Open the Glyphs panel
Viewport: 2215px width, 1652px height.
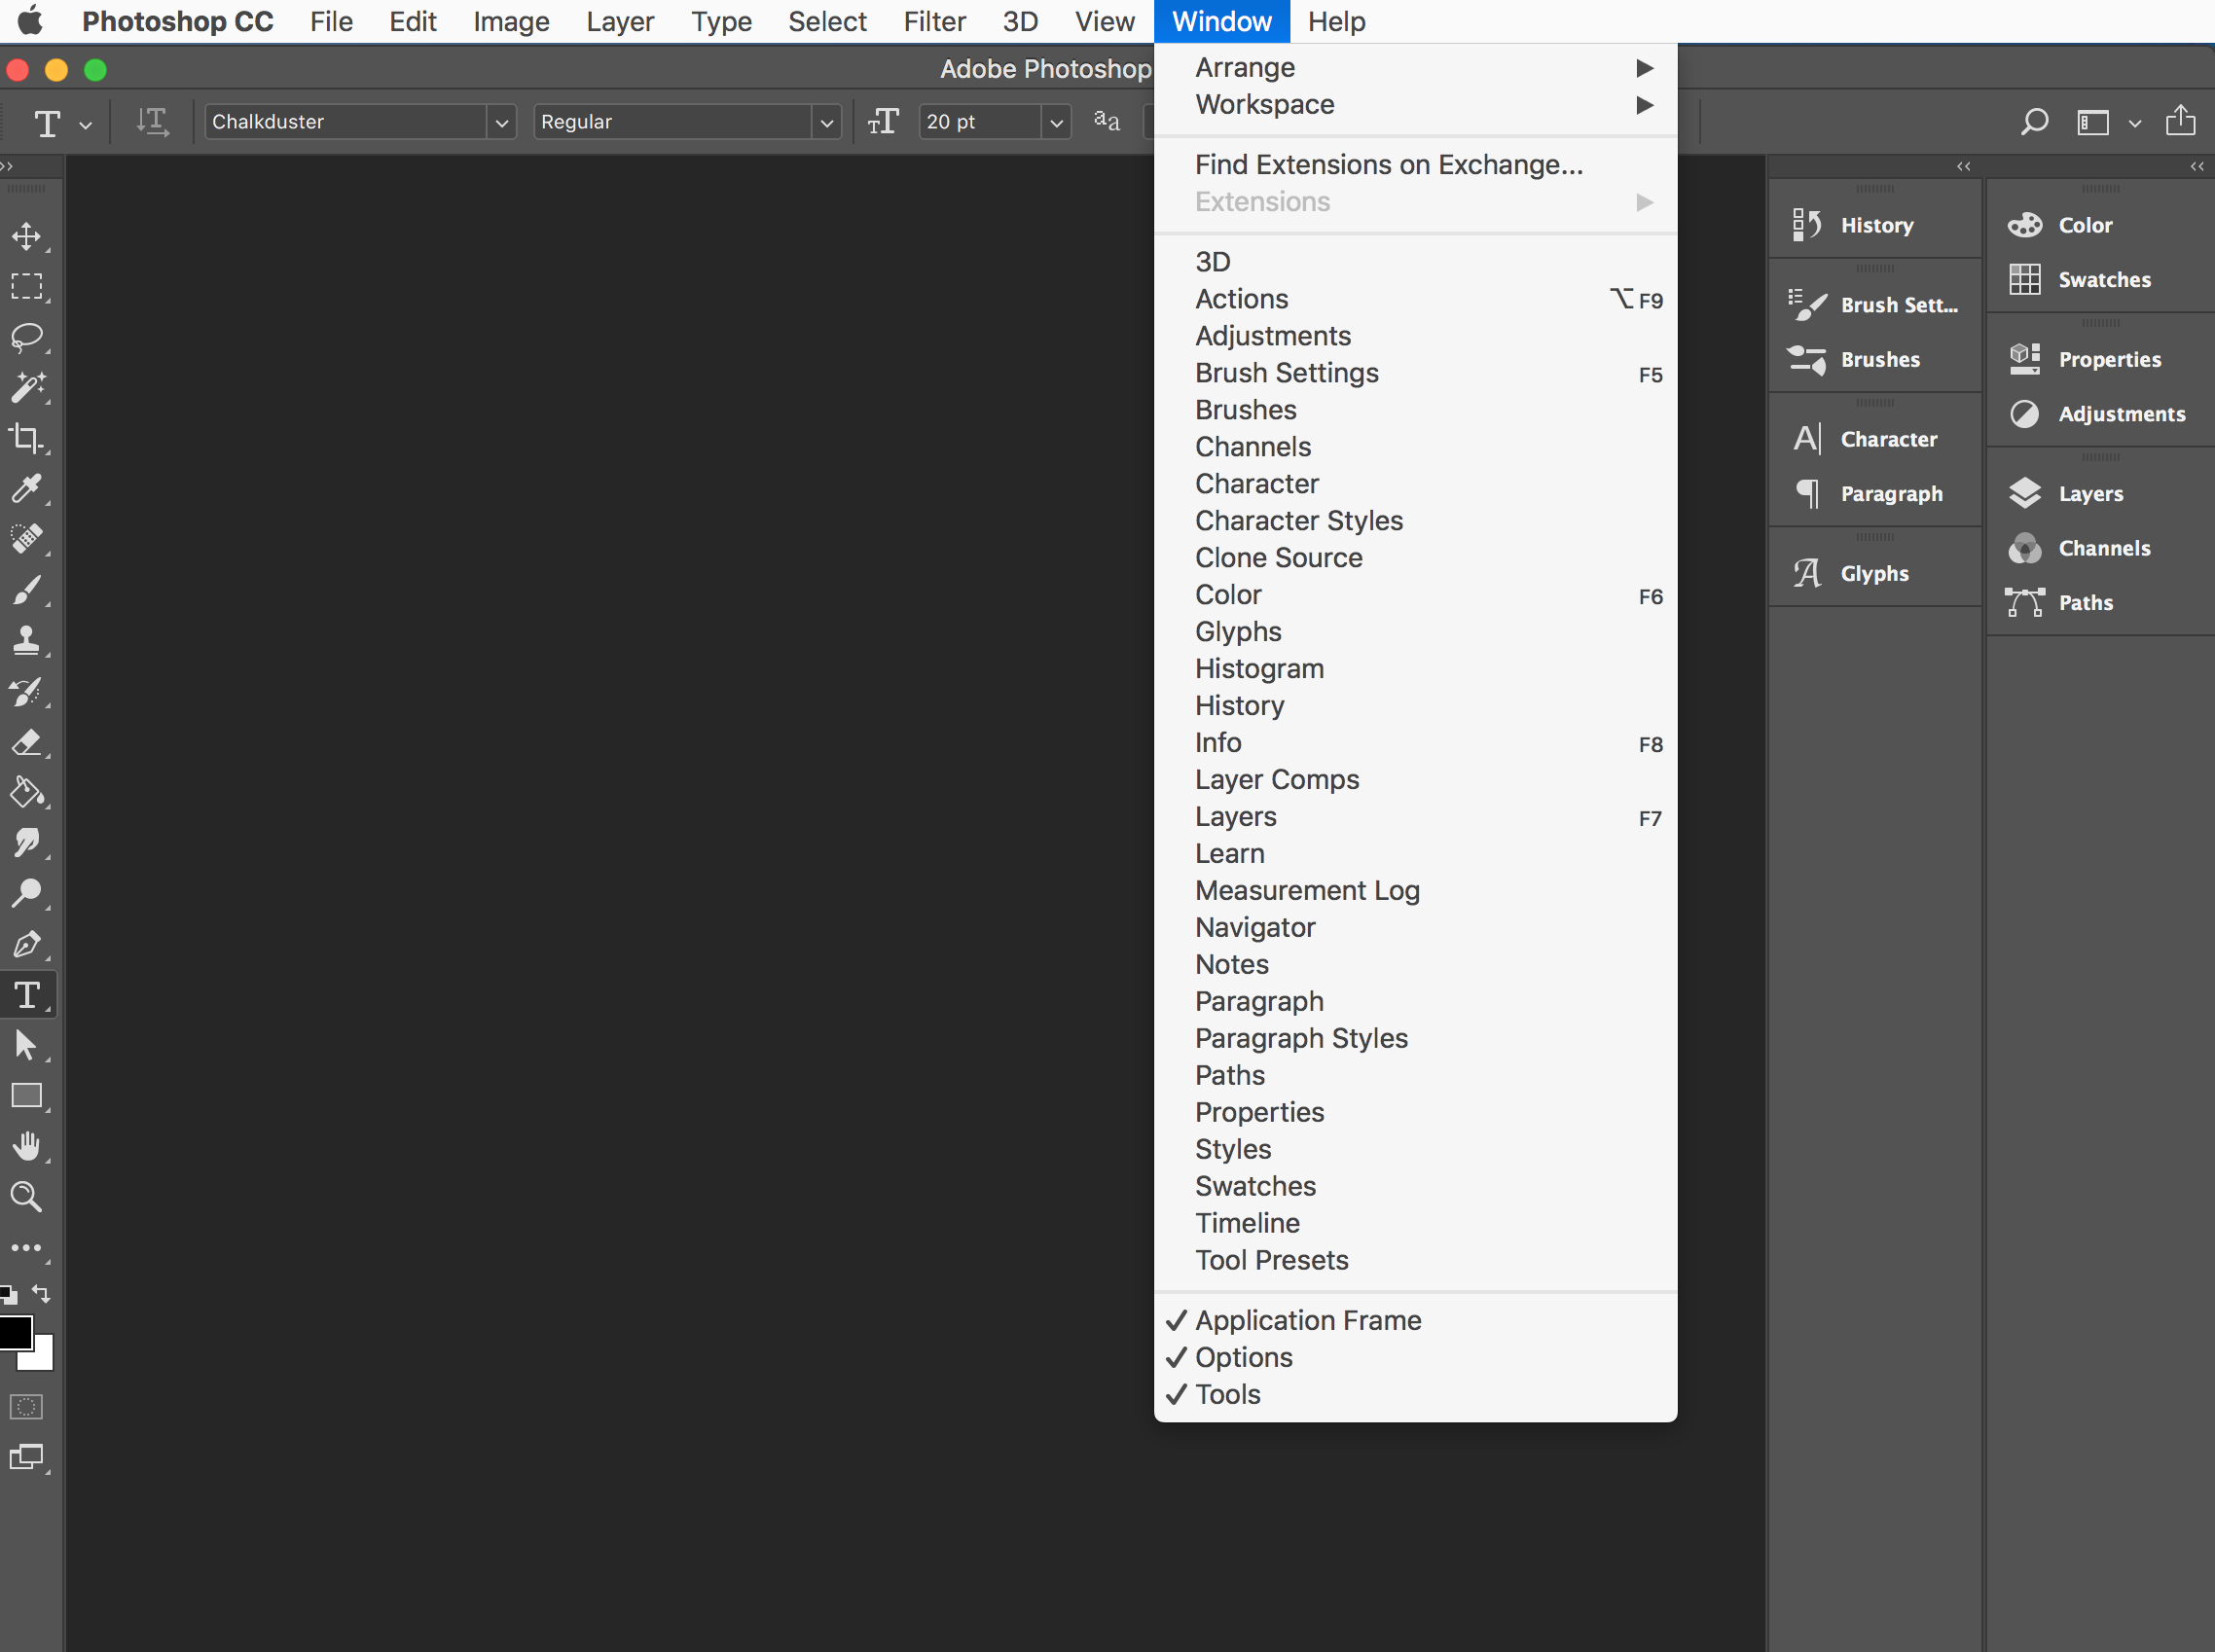(1238, 629)
